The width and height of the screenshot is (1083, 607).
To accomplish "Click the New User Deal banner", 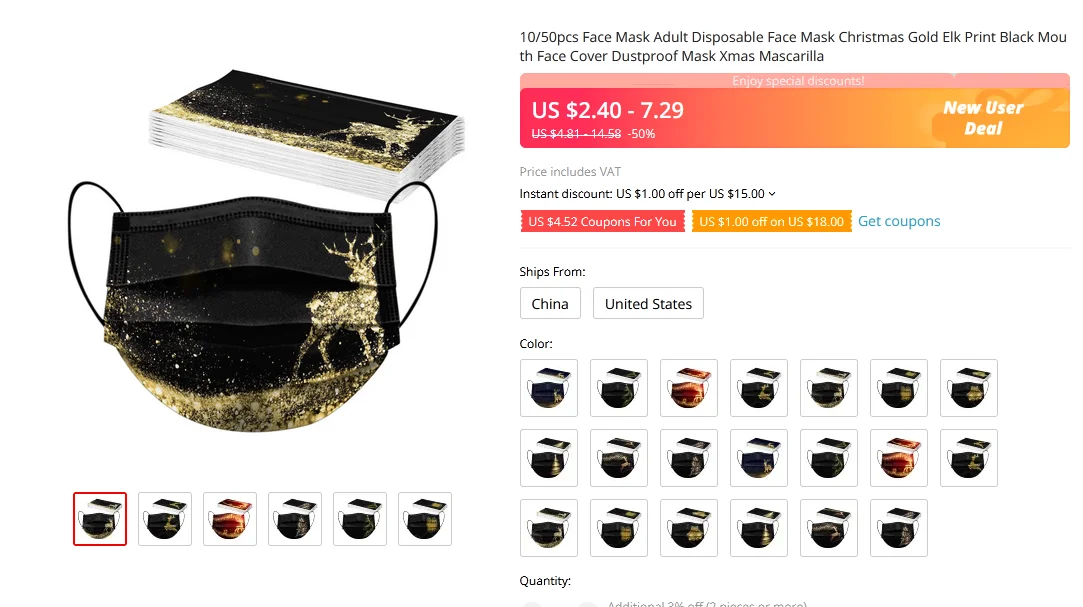I will click(983, 118).
